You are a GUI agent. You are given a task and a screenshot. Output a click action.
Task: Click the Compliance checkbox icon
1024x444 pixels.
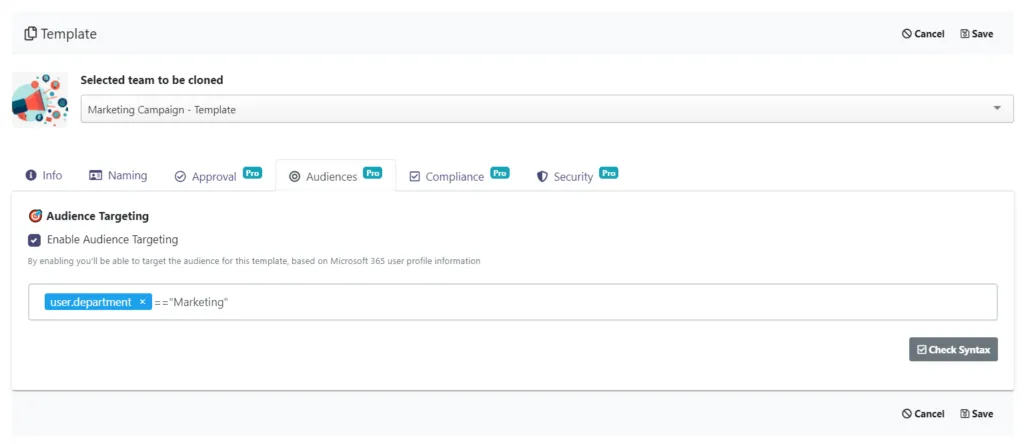click(415, 177)
